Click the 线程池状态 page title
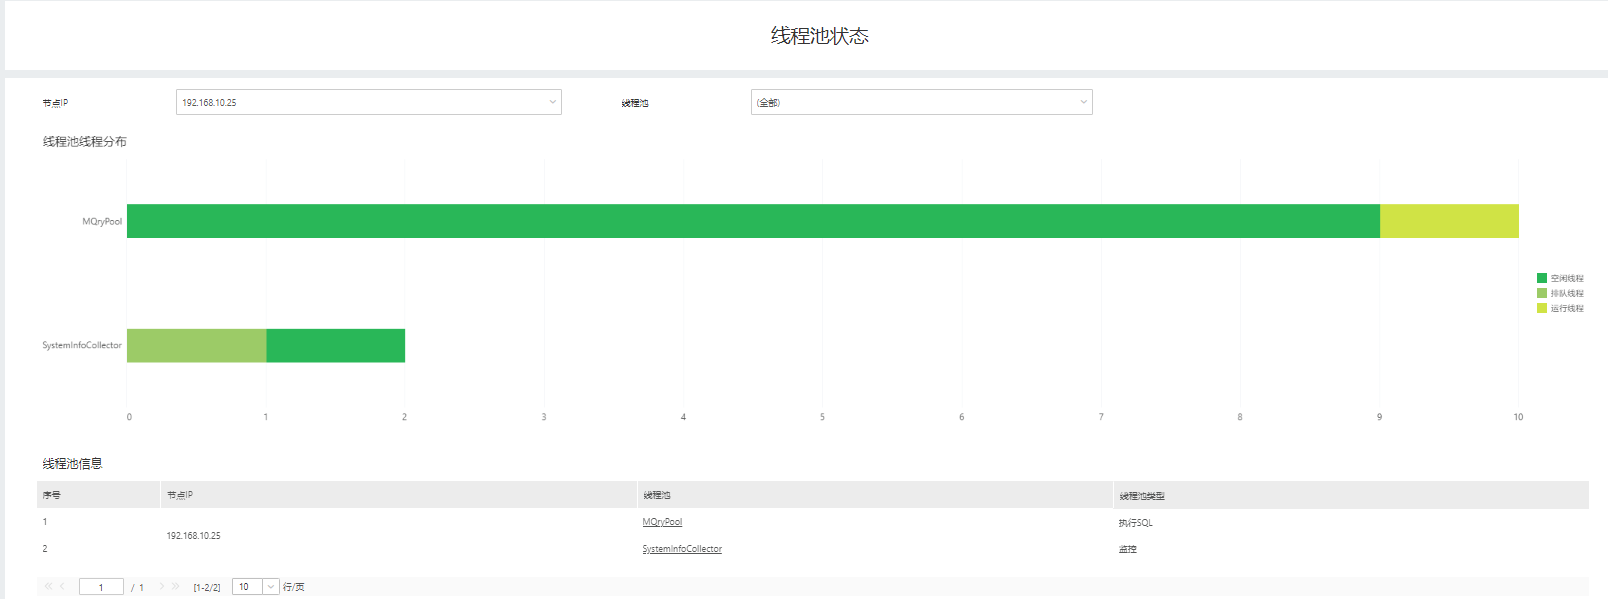The image size is (1608, 599). pyautogui.click(x=819, y=36)
